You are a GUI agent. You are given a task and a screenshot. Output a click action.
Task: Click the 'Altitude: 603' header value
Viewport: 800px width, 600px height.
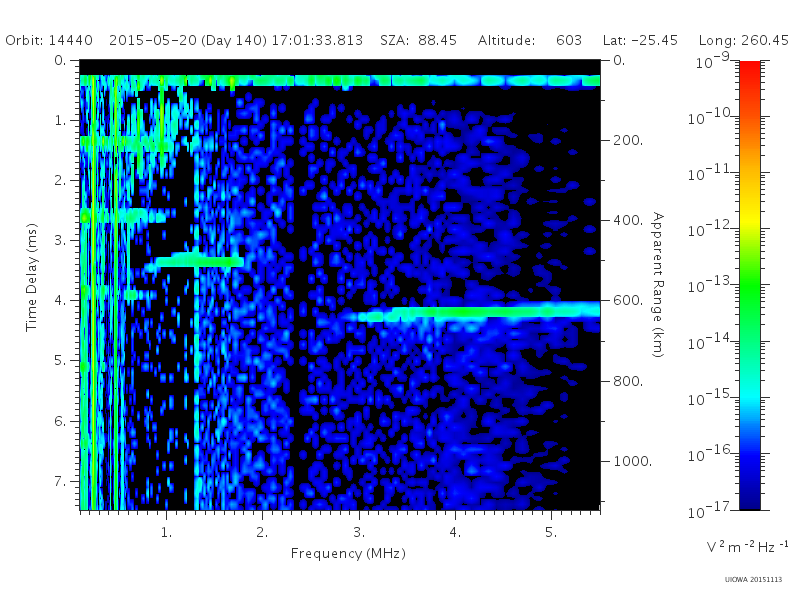coord(530,40)
